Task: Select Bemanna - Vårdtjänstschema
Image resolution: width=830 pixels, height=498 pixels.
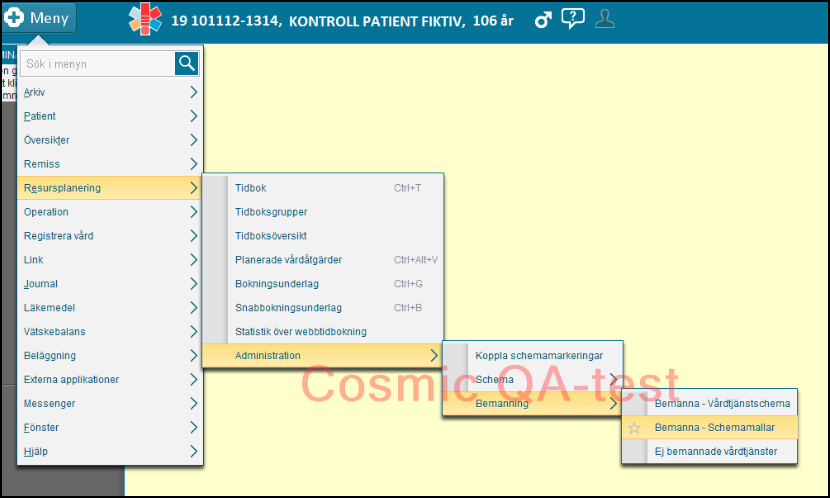Action: [722, 404]
